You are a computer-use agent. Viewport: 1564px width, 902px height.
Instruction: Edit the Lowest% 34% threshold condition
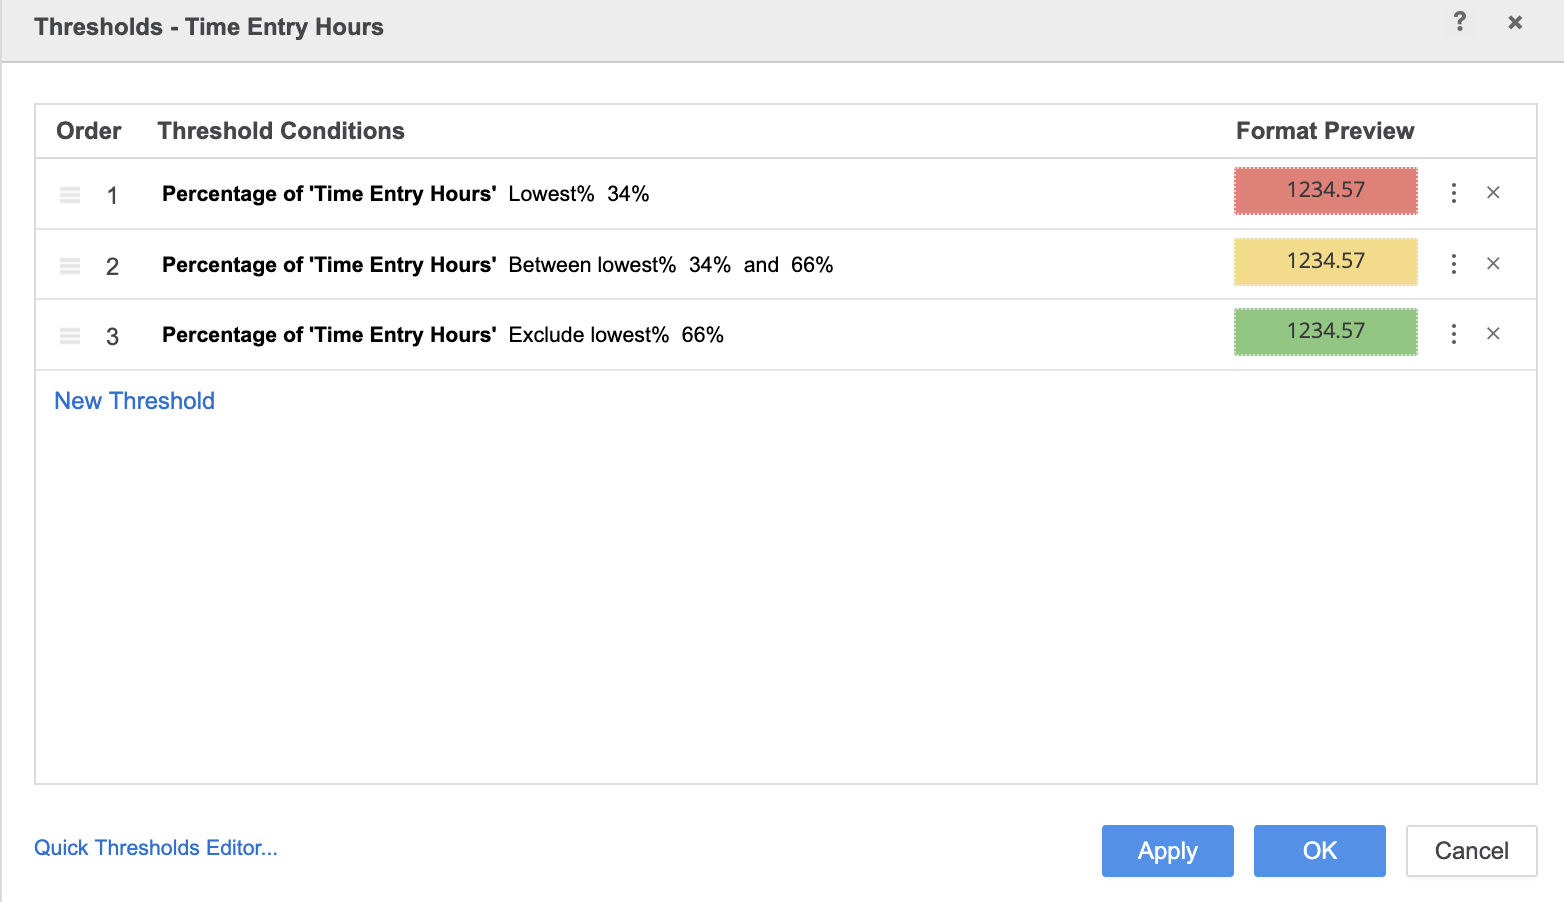(405, 194)
